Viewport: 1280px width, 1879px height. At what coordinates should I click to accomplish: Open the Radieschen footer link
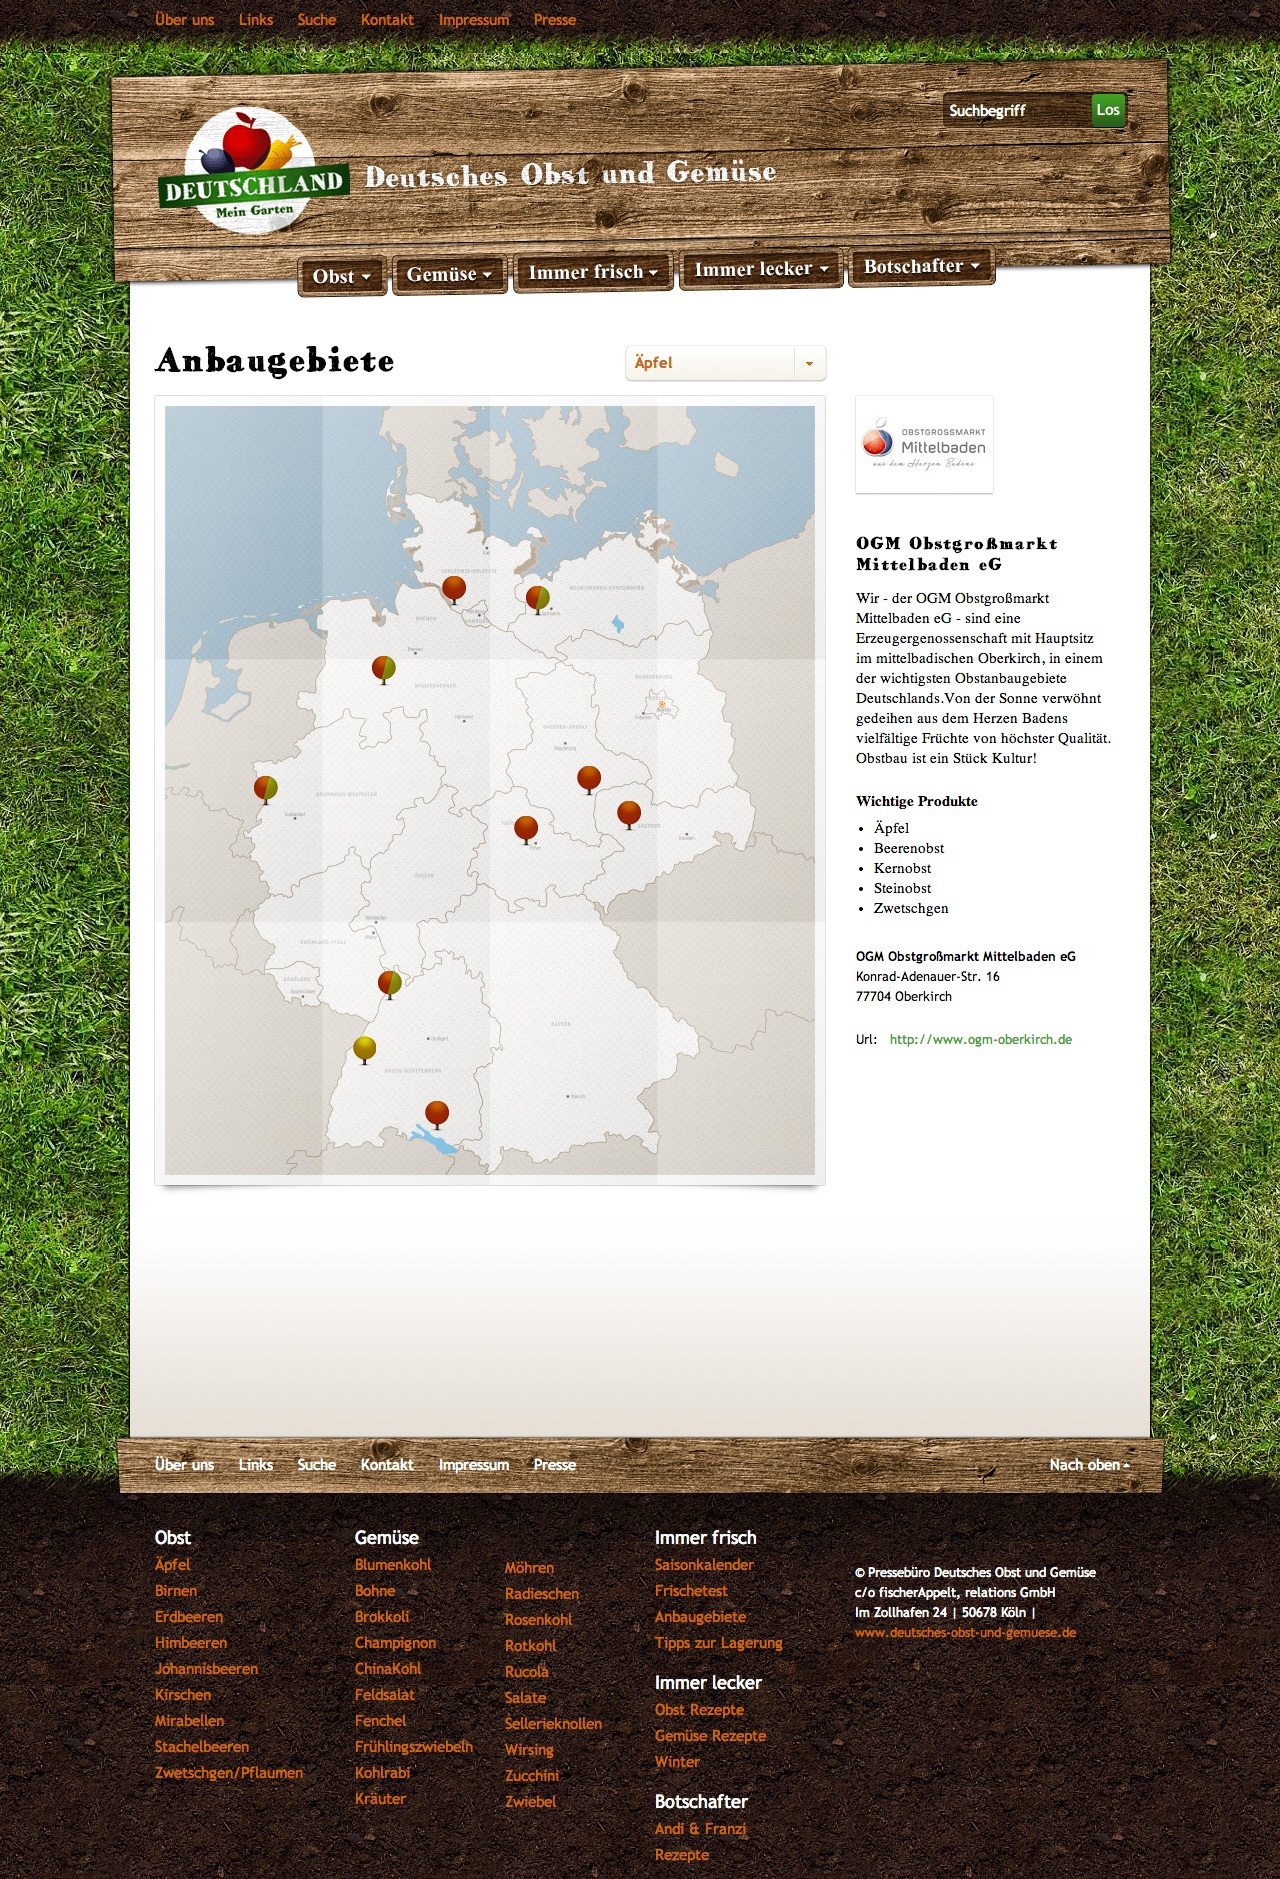542,1593
